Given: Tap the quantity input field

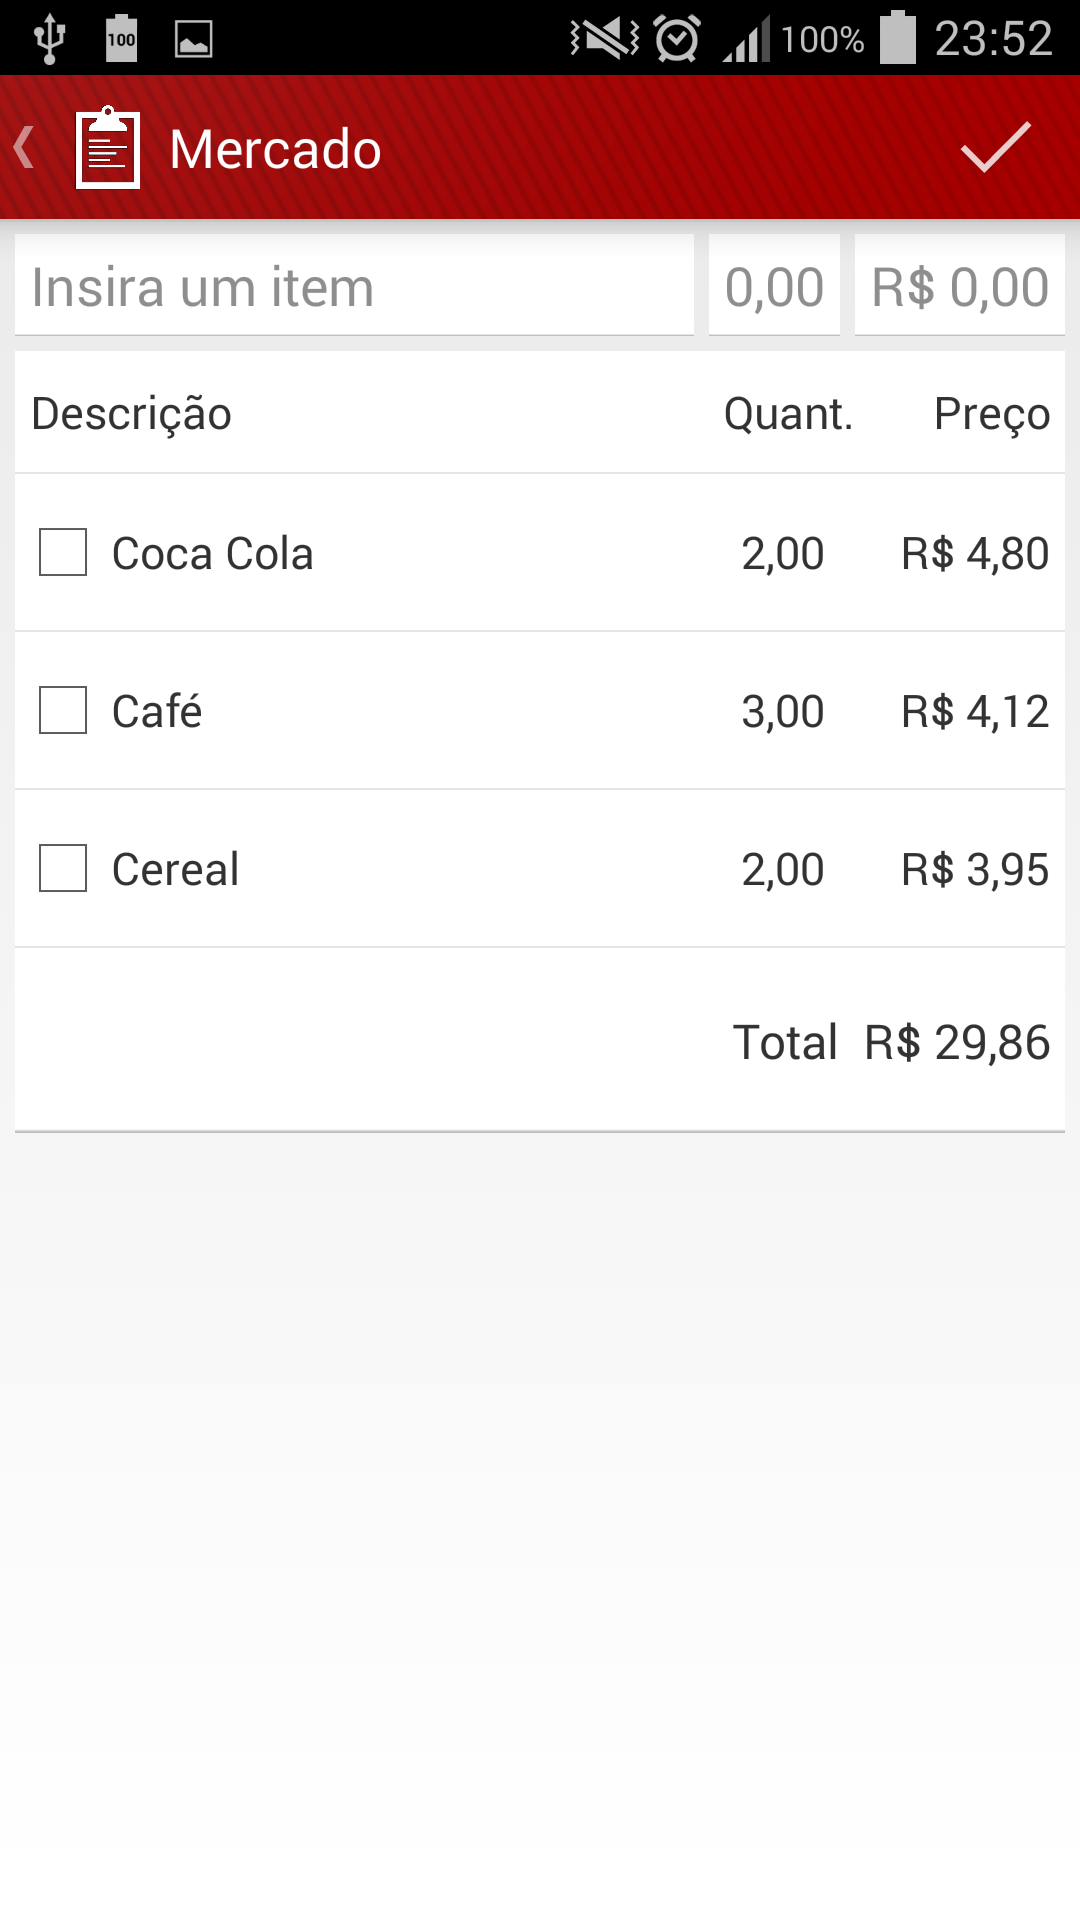Looking at the screenshot, I should (774, 287).
